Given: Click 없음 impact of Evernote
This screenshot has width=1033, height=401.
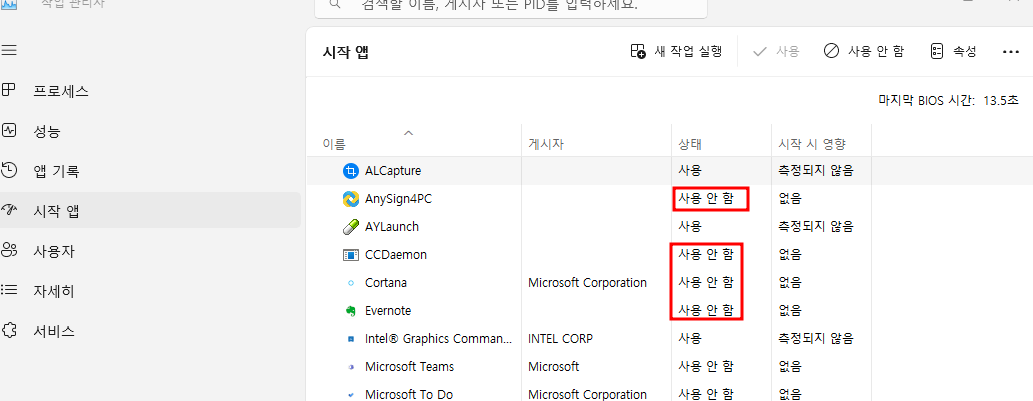Looking at the screenshot, I should (790, 310).
